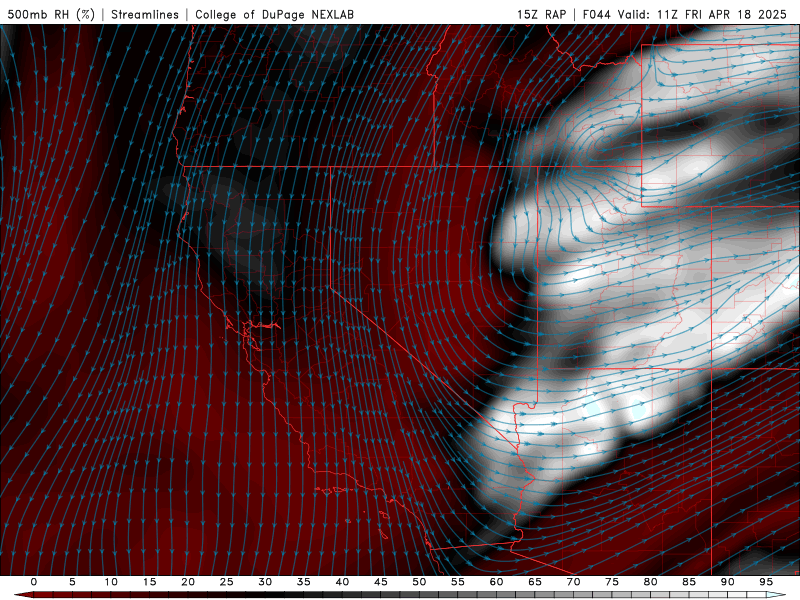Select the colorbar label "60"
The image size is (800, 600).
click(496, 582)
